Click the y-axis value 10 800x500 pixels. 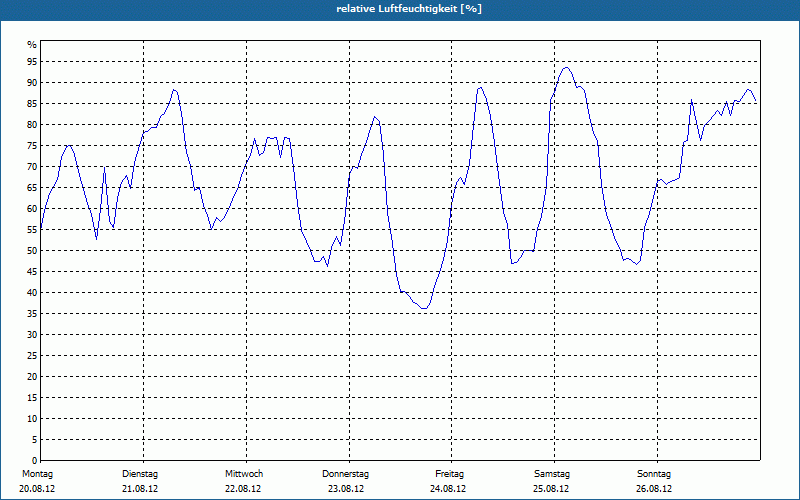point(32,418)
